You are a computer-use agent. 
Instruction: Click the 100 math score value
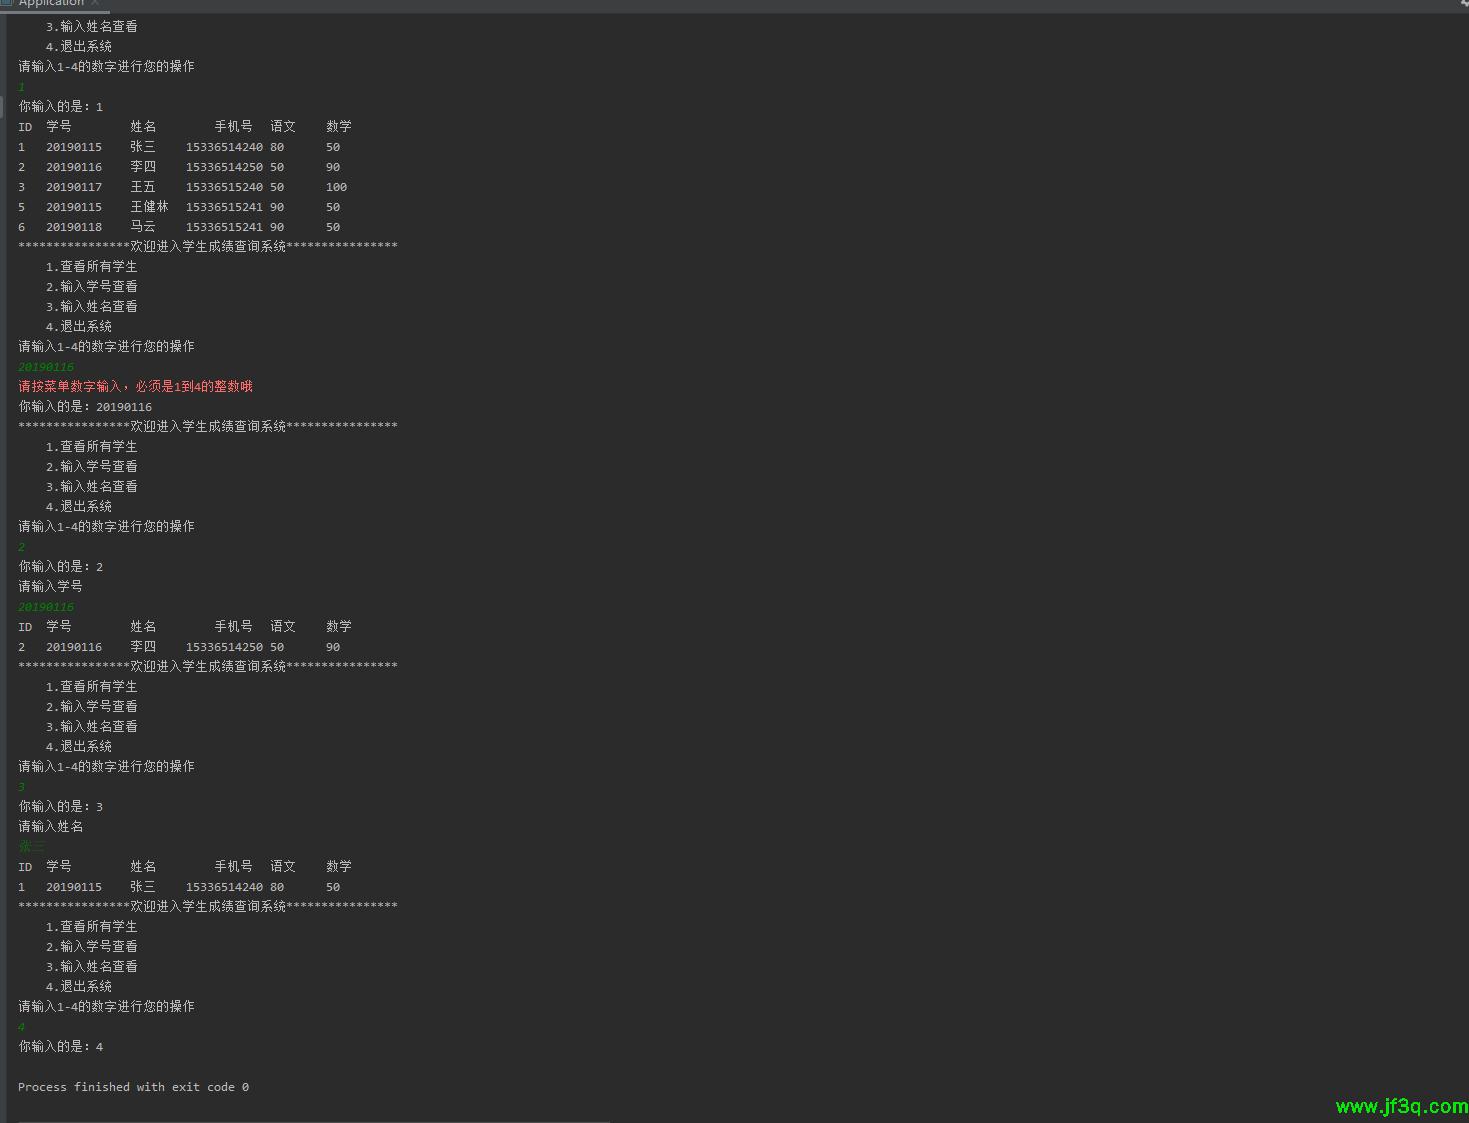(336, 187)
